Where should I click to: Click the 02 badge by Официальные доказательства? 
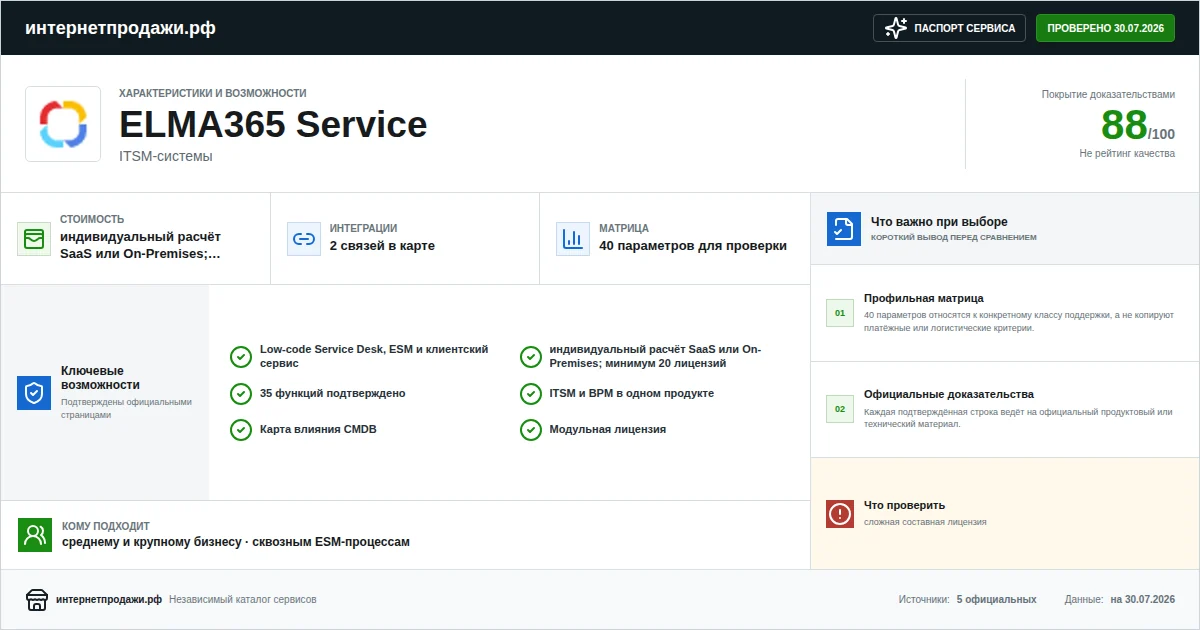[840, 409]
